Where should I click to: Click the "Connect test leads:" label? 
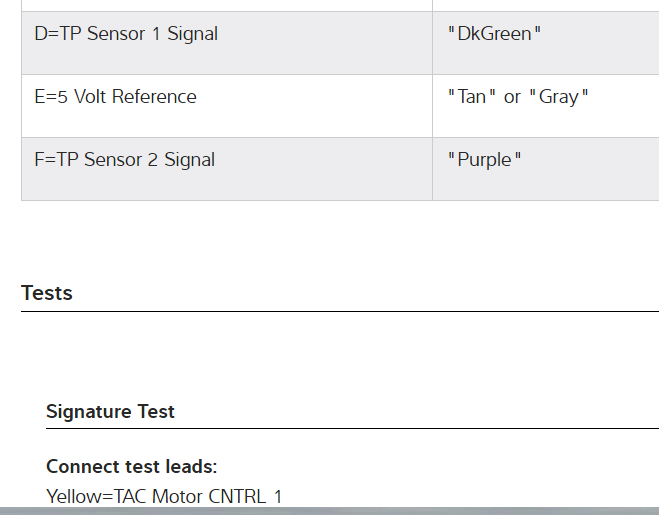click(131, 467)
